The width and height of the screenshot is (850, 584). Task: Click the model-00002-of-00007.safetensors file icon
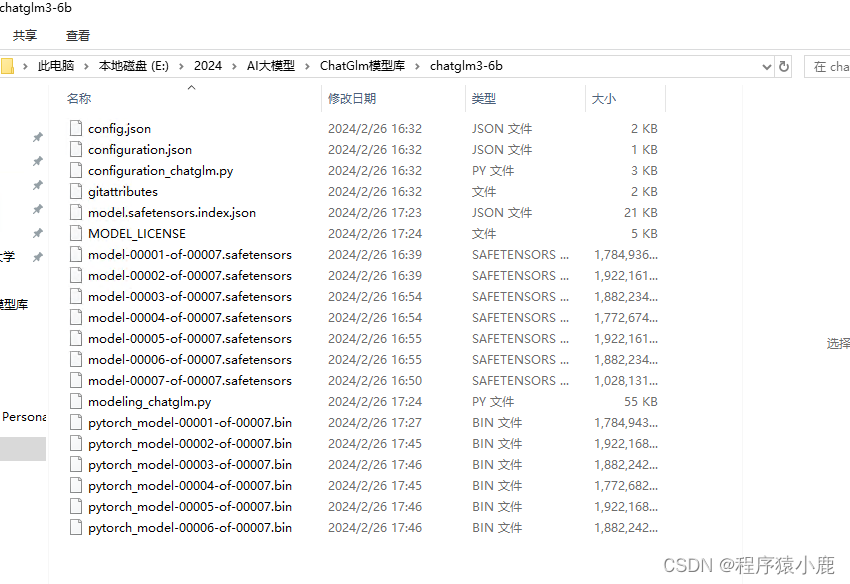click(76, 275)
